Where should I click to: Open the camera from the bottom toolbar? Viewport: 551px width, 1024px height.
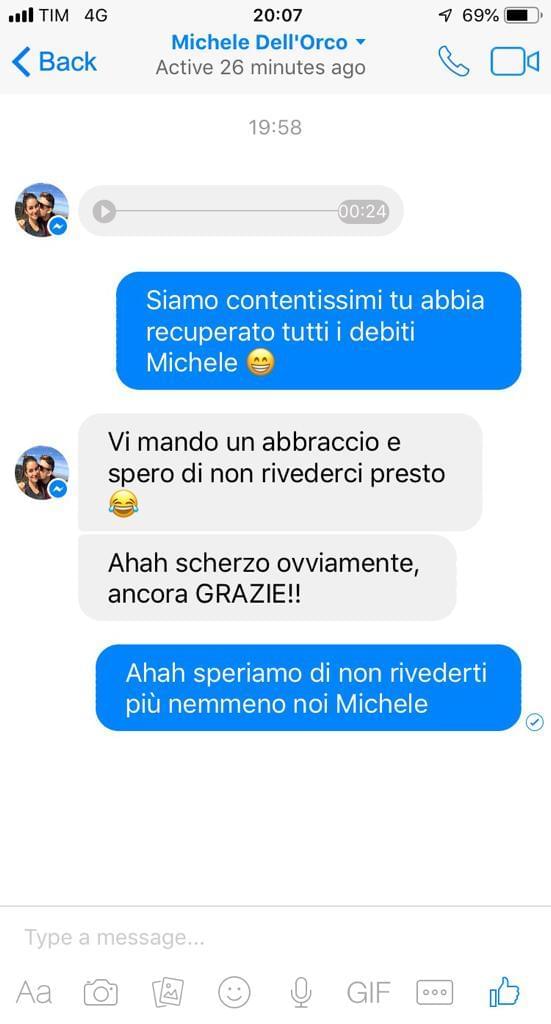(101, 993)
